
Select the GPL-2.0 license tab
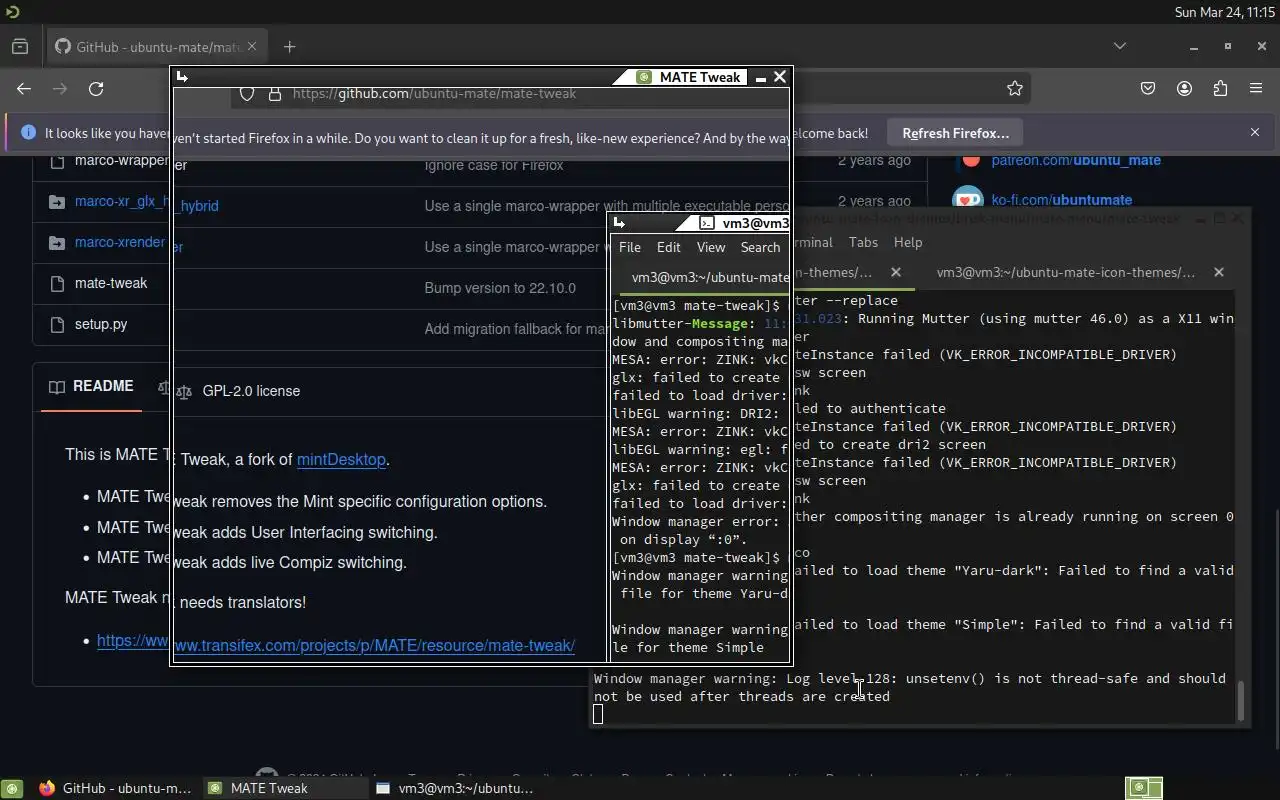tap(238, 391)
